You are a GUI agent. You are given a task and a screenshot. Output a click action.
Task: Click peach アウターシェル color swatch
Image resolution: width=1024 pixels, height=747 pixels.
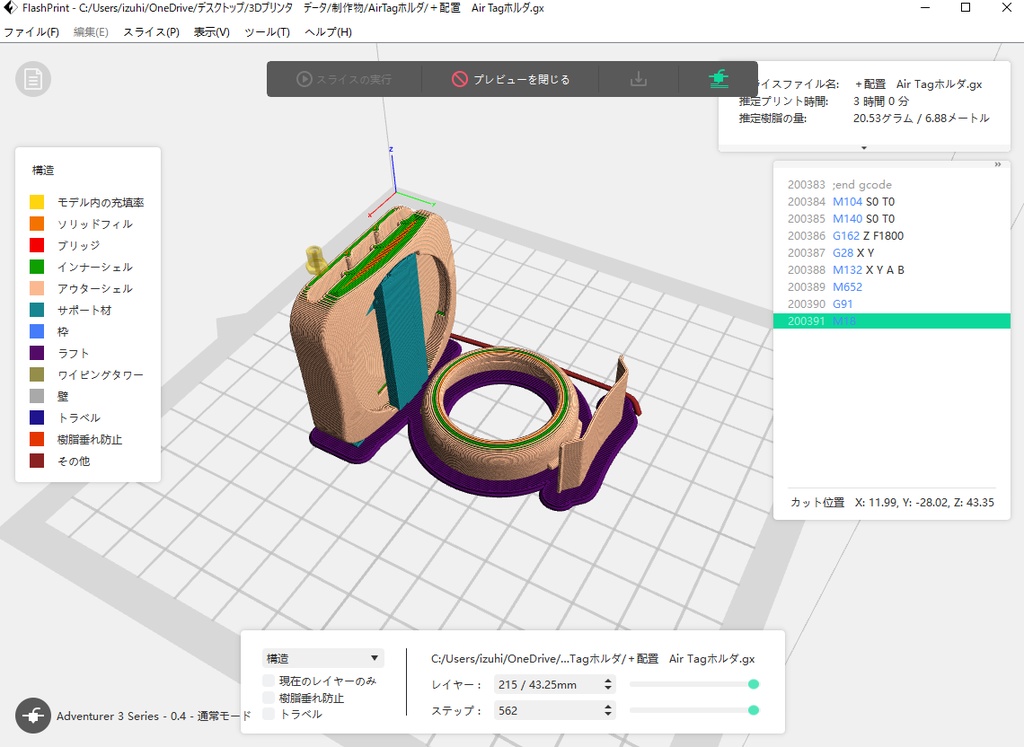click(x=37, y=288)
